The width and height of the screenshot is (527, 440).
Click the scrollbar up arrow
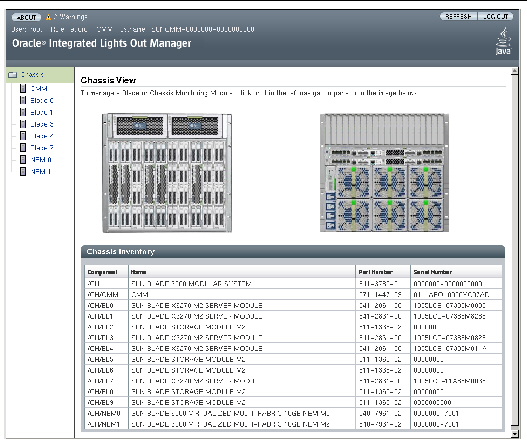coord(515,71)
